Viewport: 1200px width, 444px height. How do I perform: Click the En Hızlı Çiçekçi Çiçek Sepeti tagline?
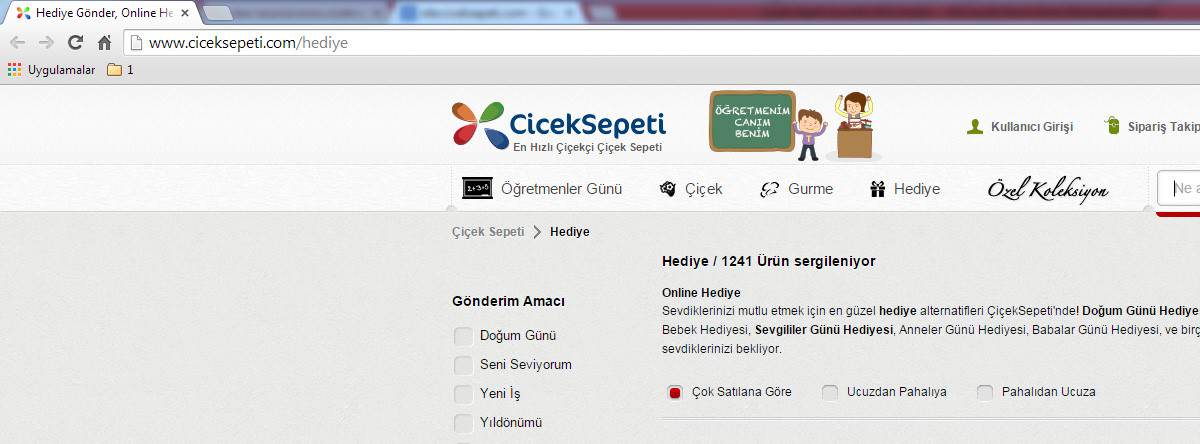(587, 147)
